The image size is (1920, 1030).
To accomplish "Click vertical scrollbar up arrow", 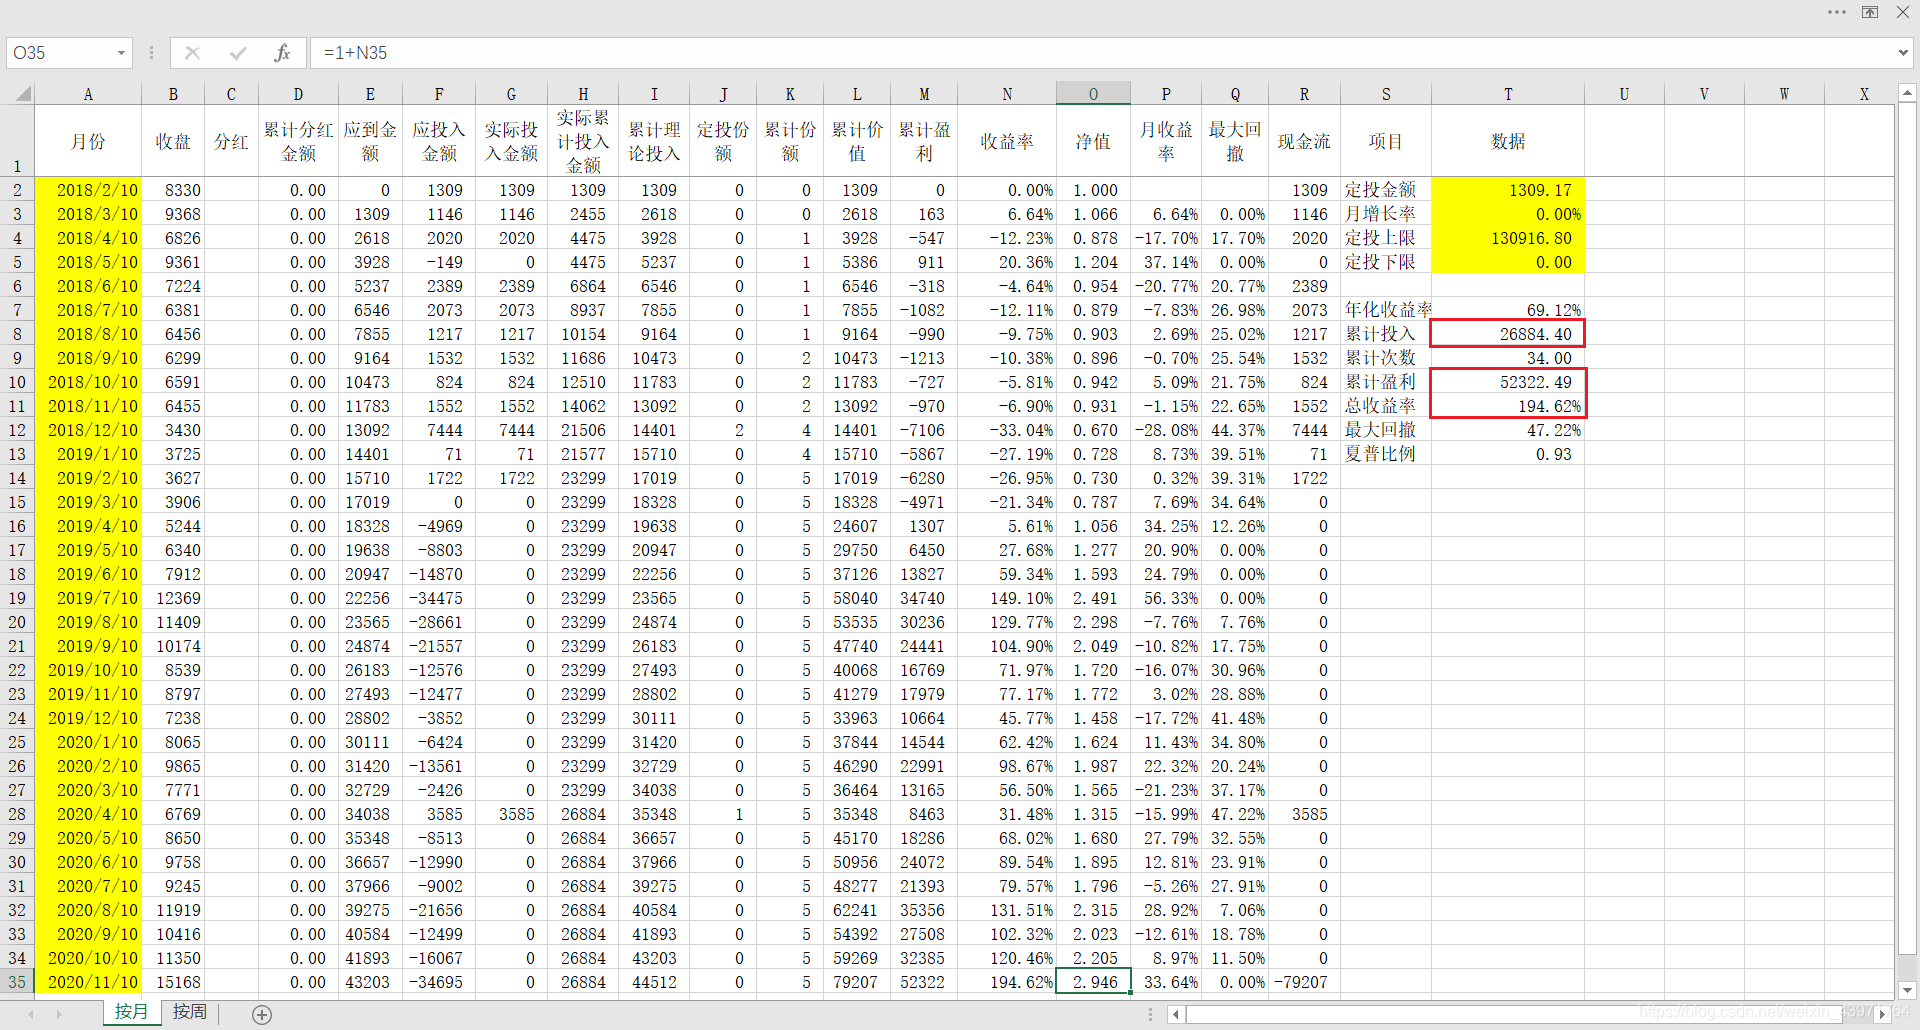I will 1907,92.
